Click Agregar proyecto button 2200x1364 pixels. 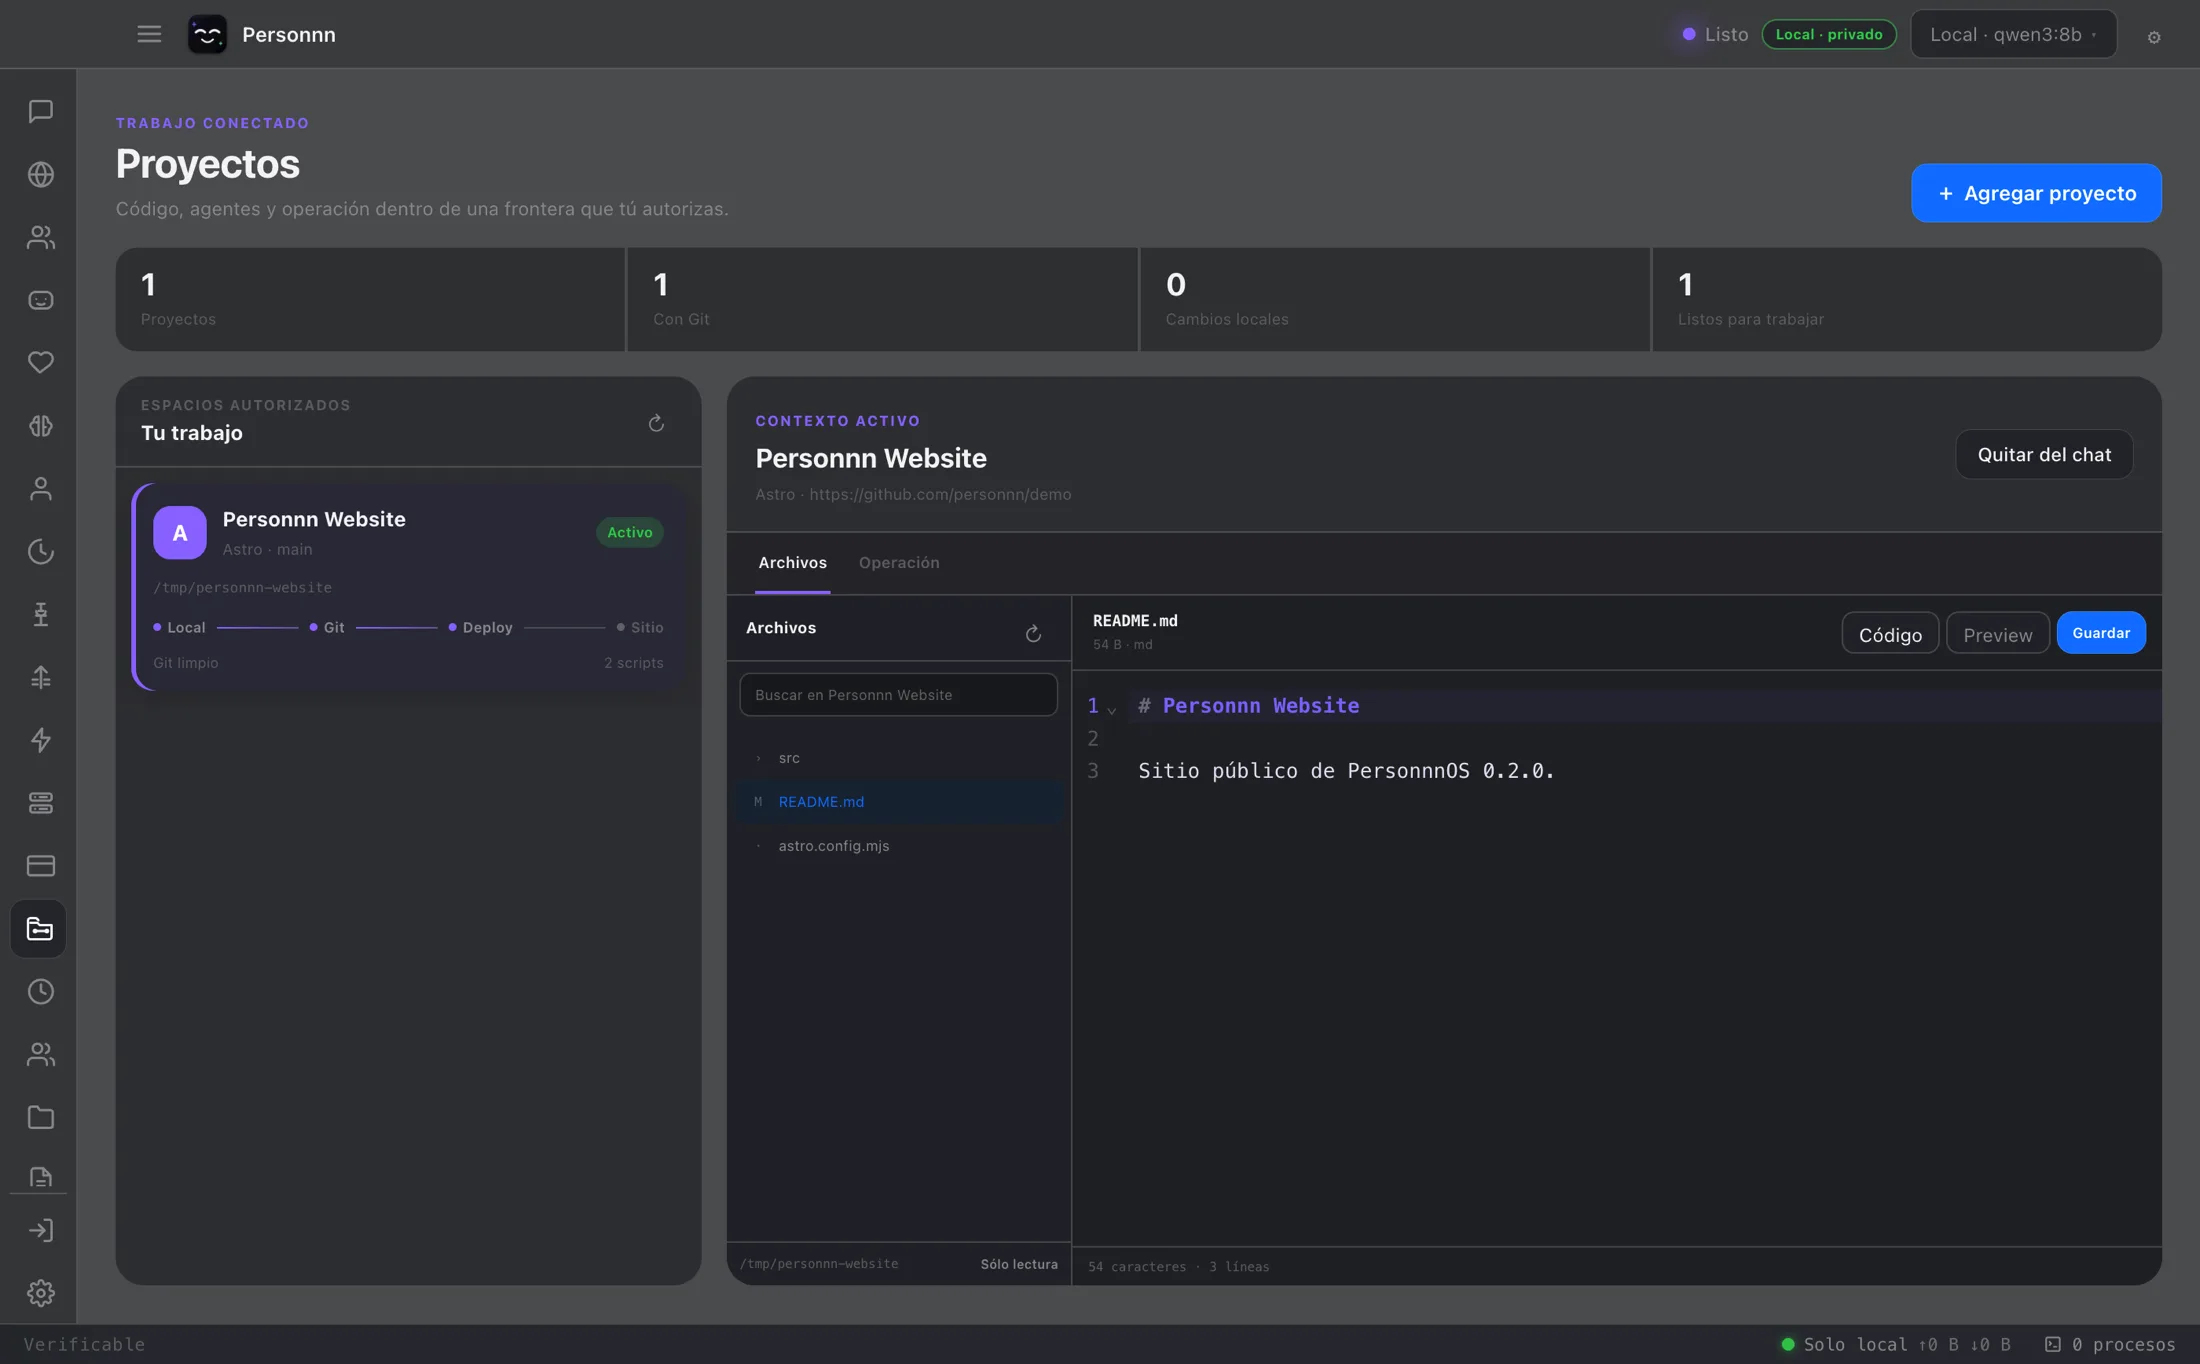coord(2036,193)
